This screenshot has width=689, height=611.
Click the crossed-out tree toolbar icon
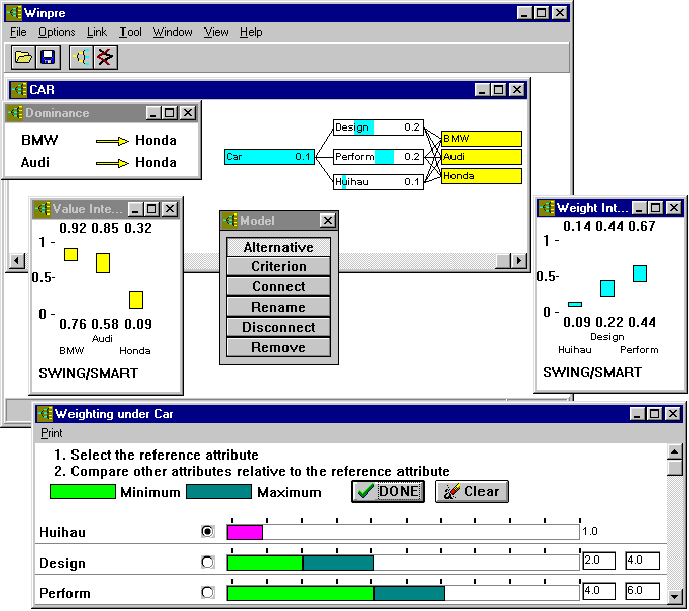(x=104, y=58)
